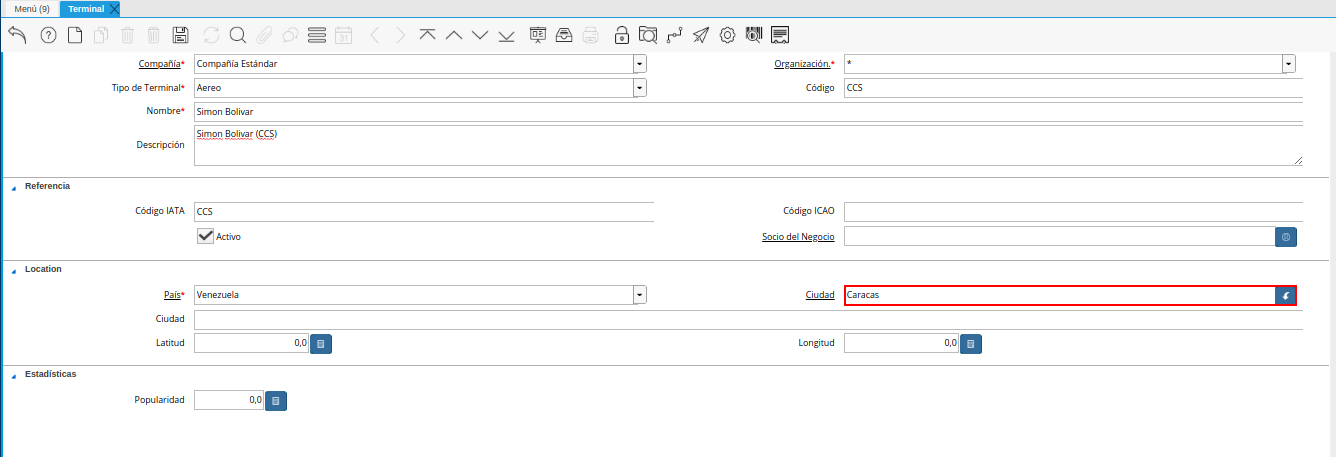The height and width of the screenshot is (457, 1336).
Task: Click the undo back arrow icon
Action: pos(17,35)
